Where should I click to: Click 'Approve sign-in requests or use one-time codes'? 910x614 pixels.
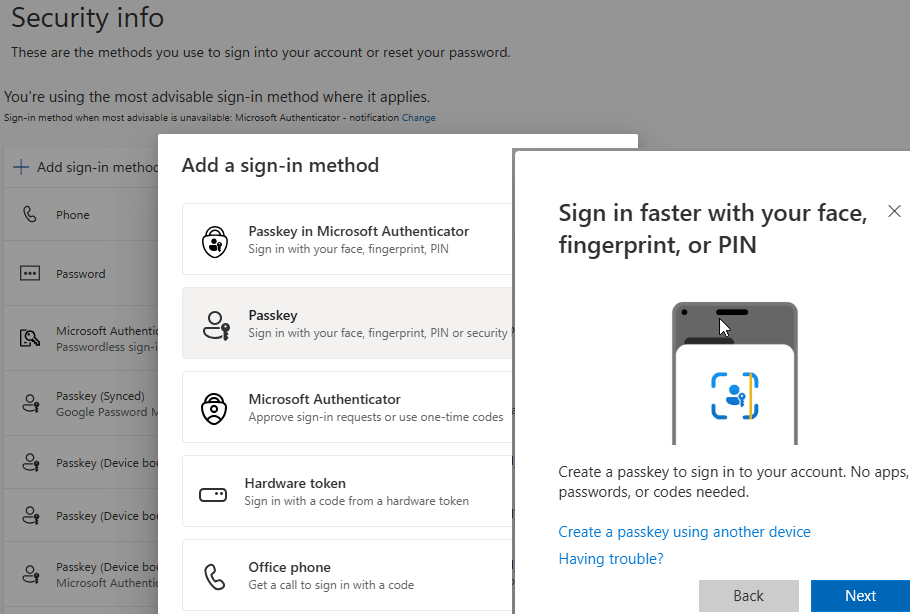click(x=375, y=417)
